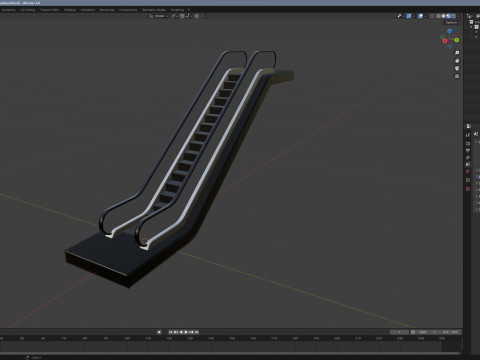Open the Tool properties tab
480x360 pixels.
pyautogui.click(x=468, y=135)
